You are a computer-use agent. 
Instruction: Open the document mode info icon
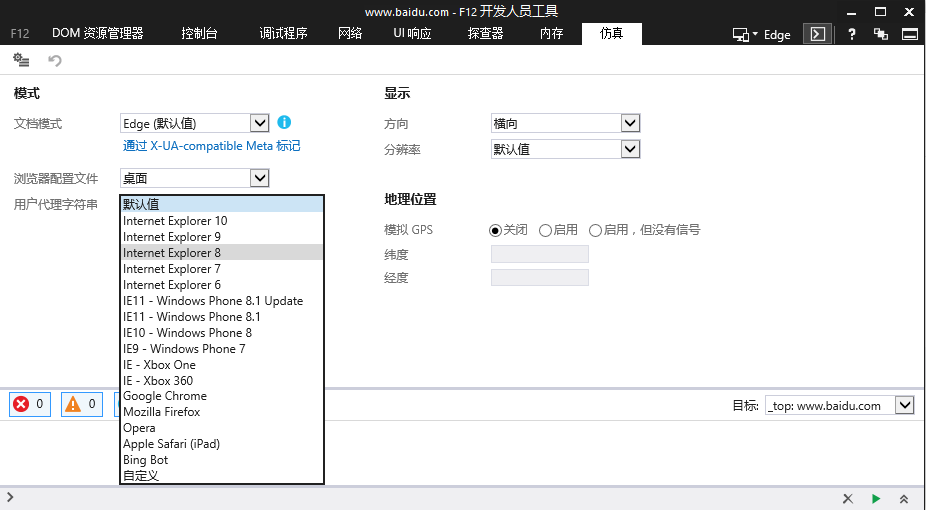(284, 122)
